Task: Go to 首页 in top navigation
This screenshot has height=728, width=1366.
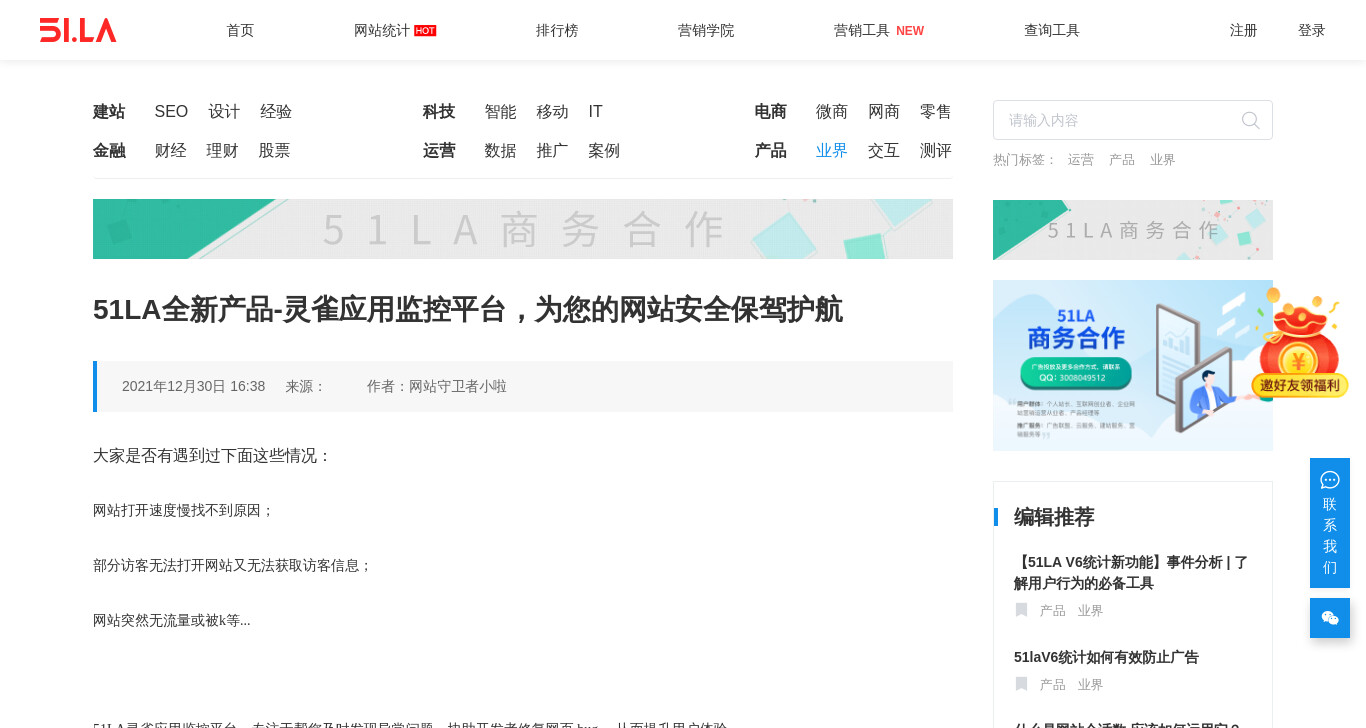Action: (240, 30)
